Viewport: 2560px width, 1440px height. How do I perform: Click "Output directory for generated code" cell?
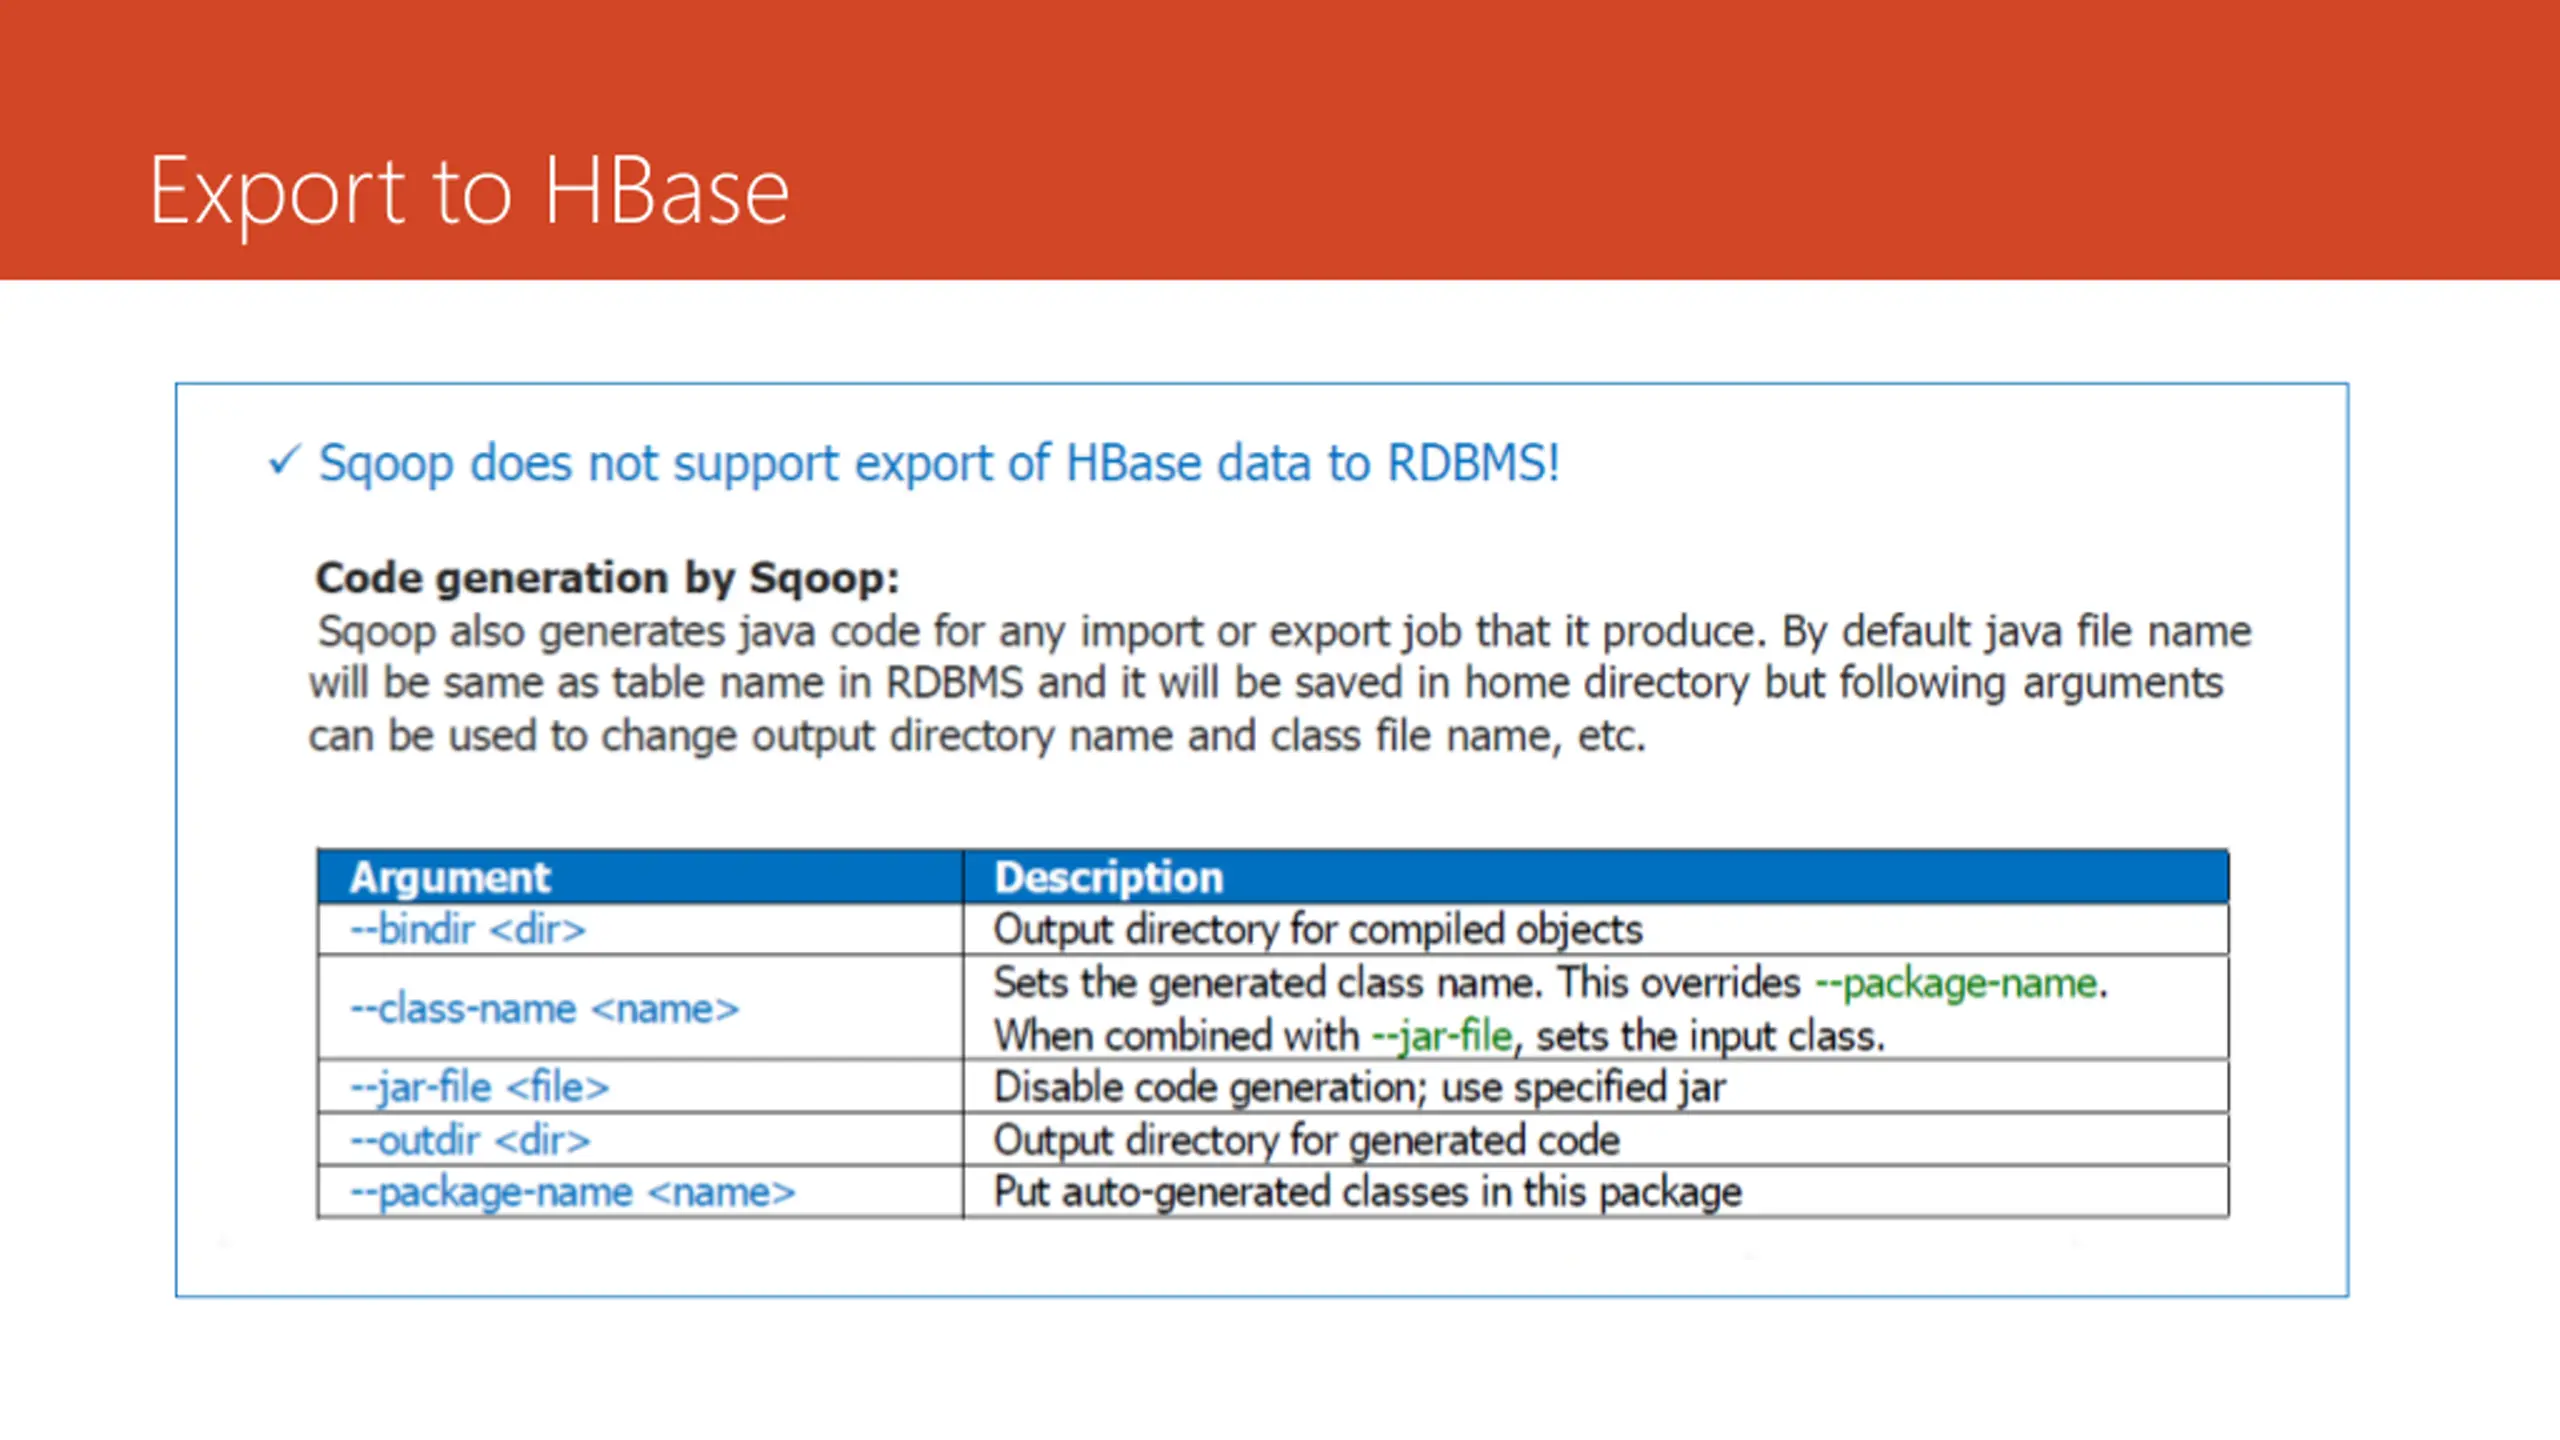(x=1597, y=1140)
